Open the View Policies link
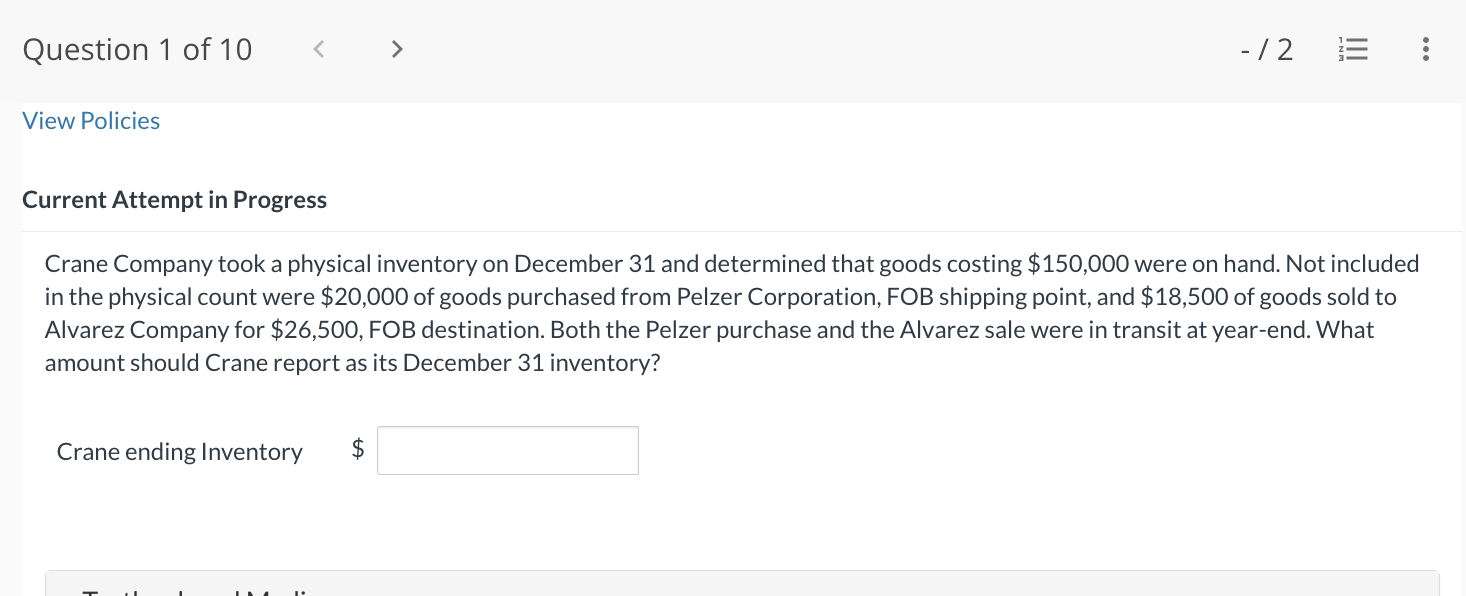This screenshot has width=1466, height=596. pyautogui.click(x=91, y=121)
